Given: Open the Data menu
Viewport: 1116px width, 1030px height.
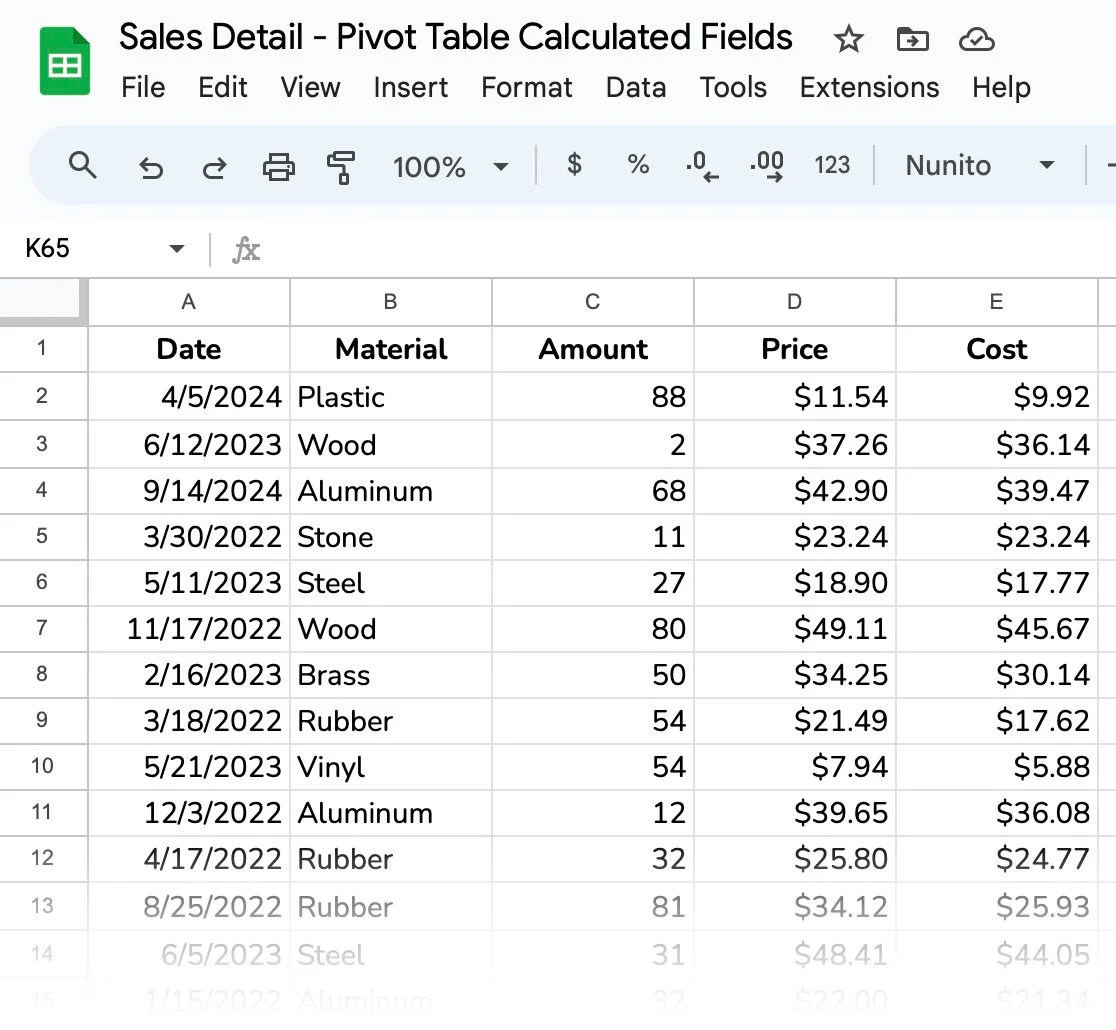Looking at the screenshot, I should [x=636, y=87].
